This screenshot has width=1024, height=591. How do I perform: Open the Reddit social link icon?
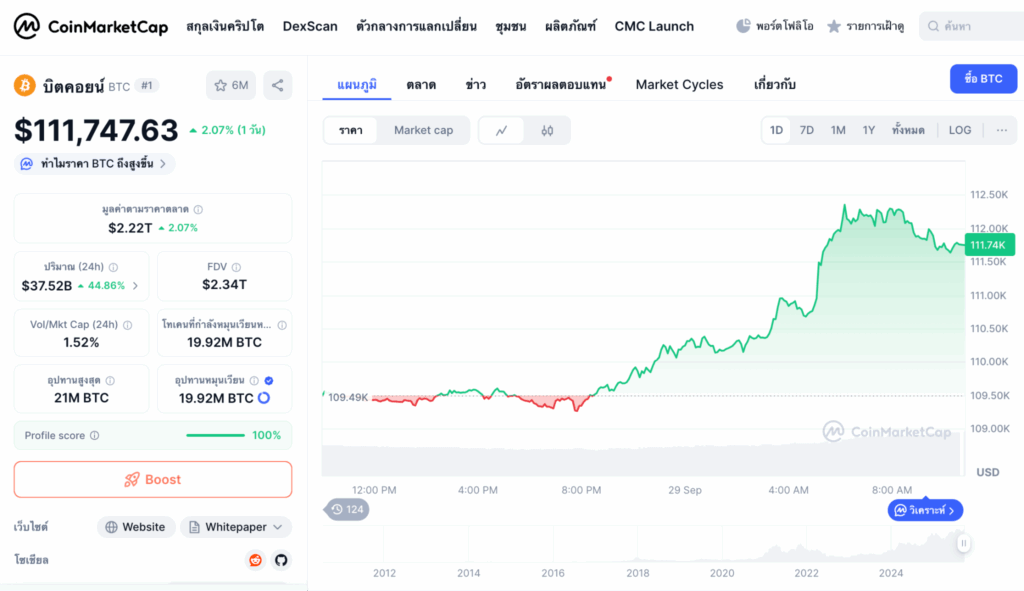tap(256, 560)
